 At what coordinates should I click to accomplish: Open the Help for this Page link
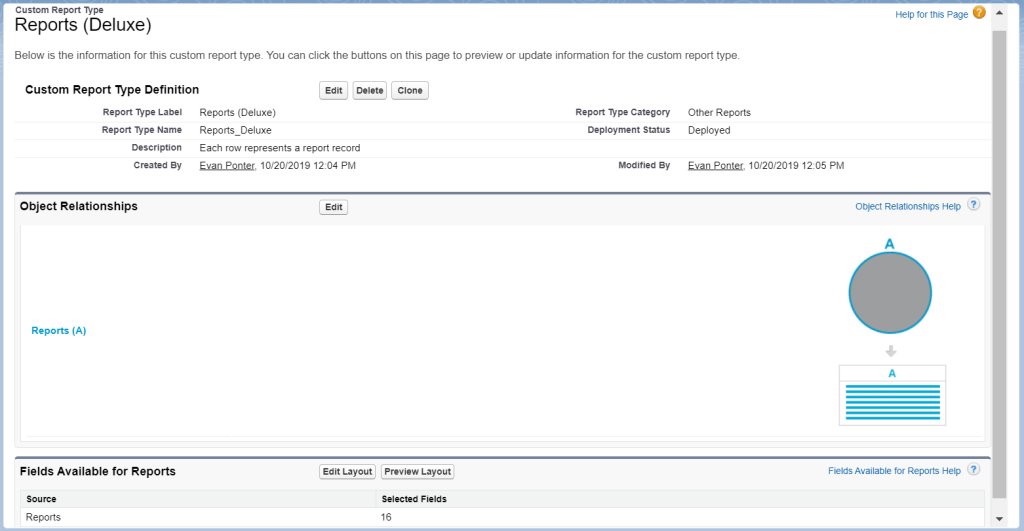pyautogui.click(x=931, y=14)
